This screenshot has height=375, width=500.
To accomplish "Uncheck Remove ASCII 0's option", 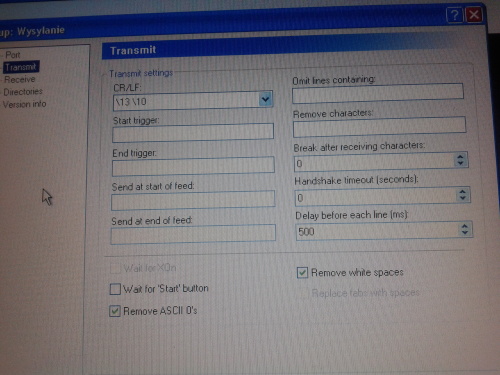I will [x=115, y=311].
